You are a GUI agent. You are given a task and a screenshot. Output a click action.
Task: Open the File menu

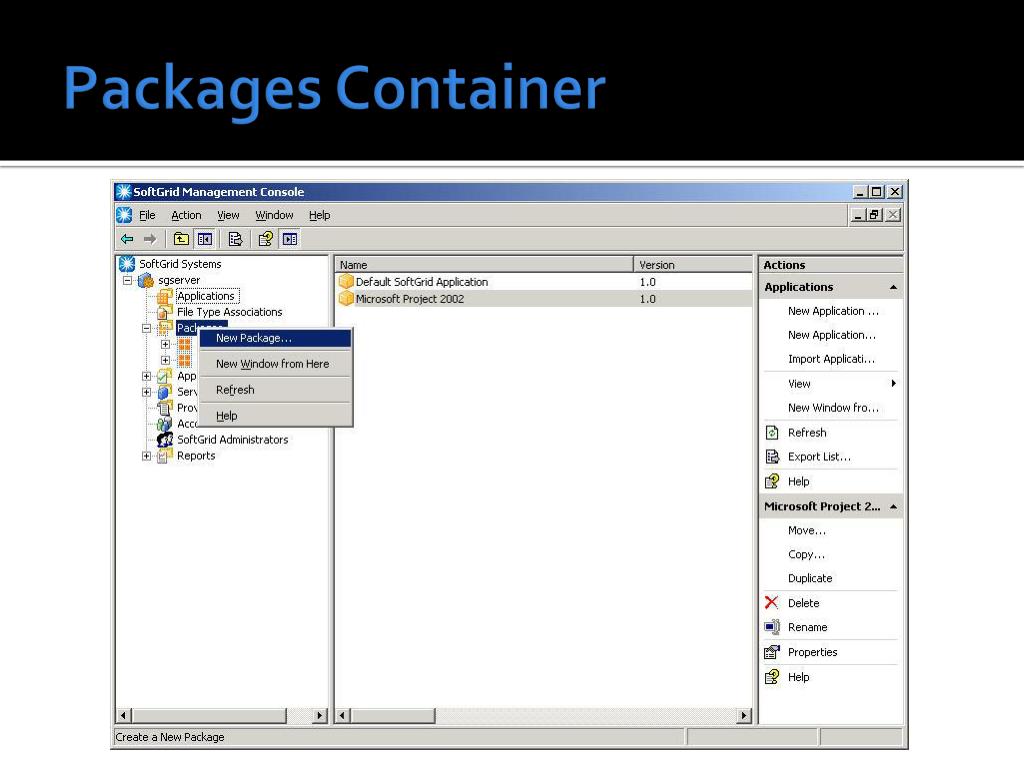[148, 215]
